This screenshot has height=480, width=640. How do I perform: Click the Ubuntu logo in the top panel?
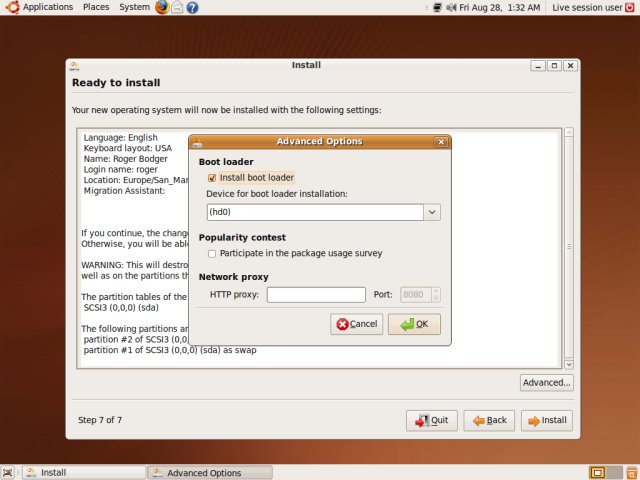[x=12, y=7]
